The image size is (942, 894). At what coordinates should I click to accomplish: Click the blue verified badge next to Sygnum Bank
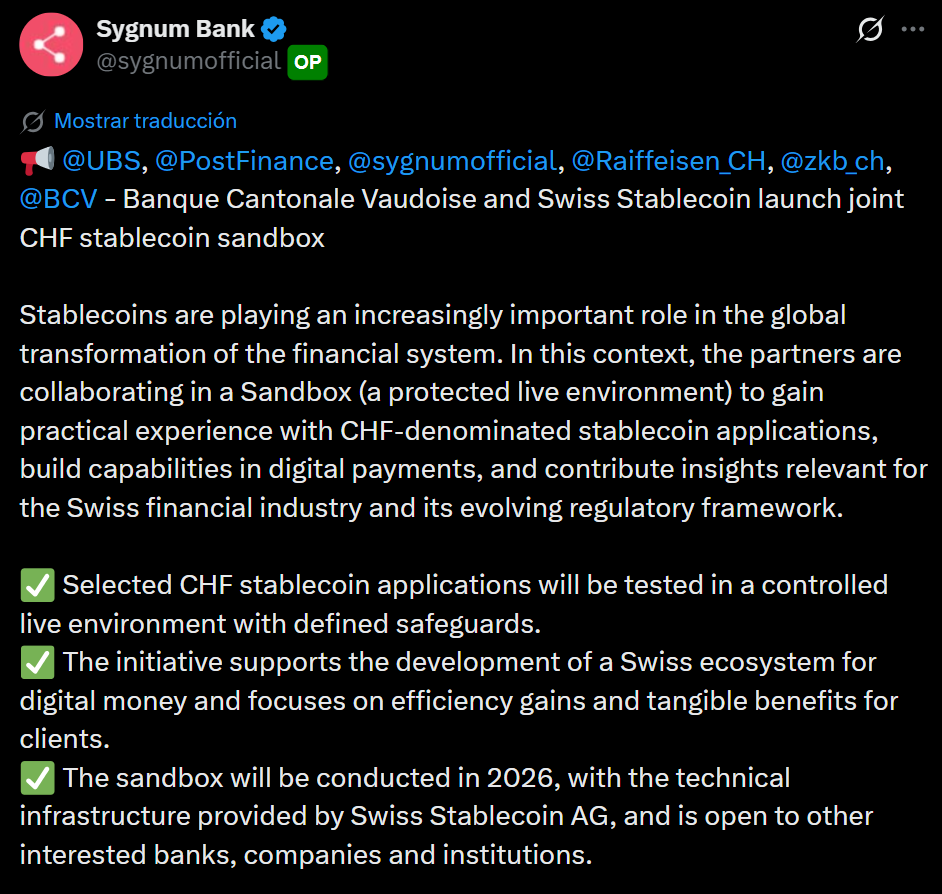point(272,29)
